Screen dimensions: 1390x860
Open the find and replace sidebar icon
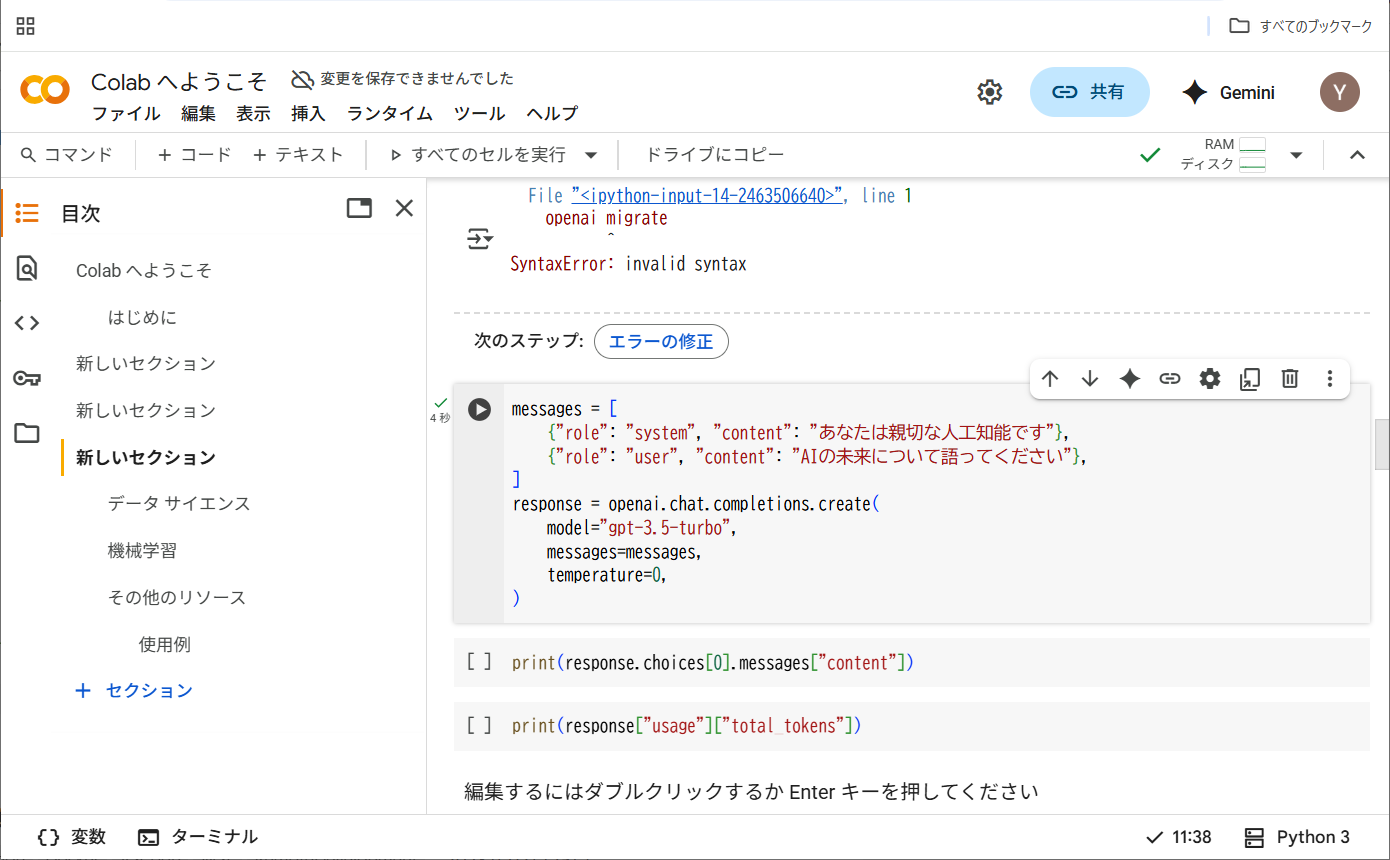click(x=27, y=268)
